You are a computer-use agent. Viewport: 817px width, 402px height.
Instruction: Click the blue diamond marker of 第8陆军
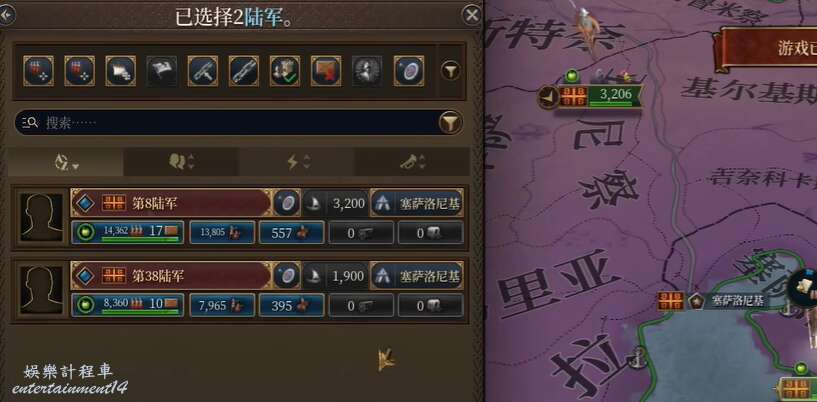(x=84, y=203)
